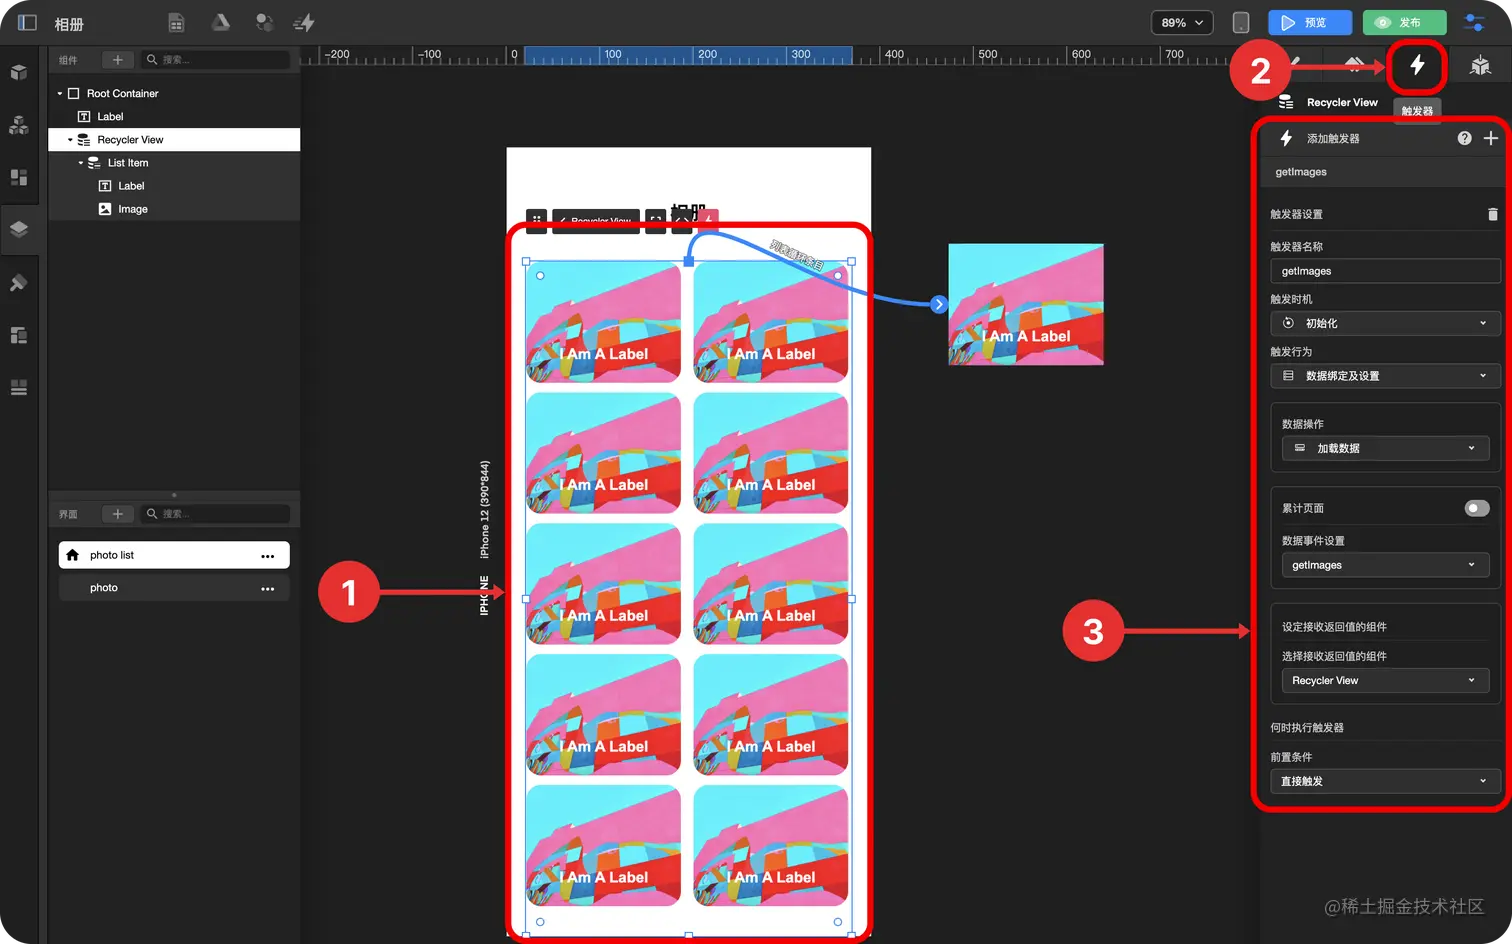
Task: Open the triangle assets icon in top toolbar
Action: coord(221,22)
